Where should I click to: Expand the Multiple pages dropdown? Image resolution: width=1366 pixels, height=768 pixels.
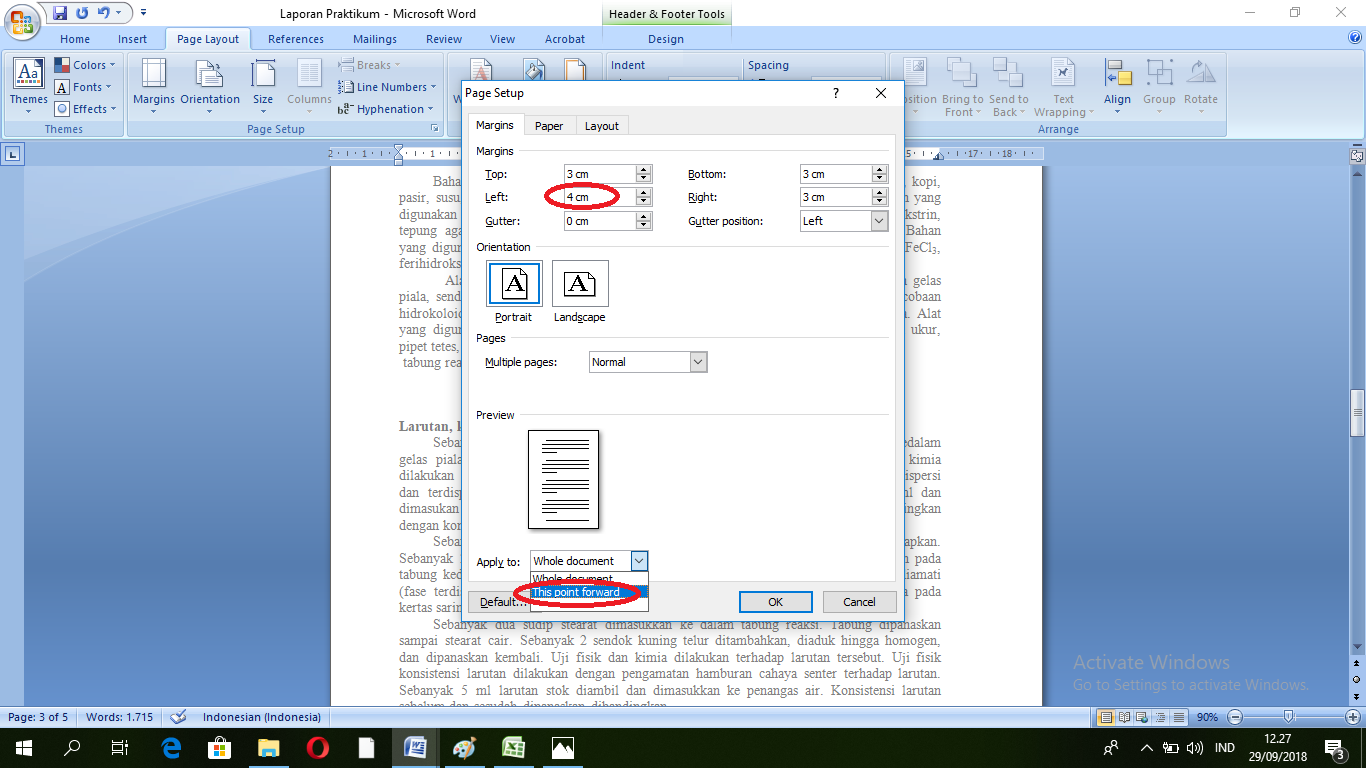pyautogui.click(x=698, y=362)
